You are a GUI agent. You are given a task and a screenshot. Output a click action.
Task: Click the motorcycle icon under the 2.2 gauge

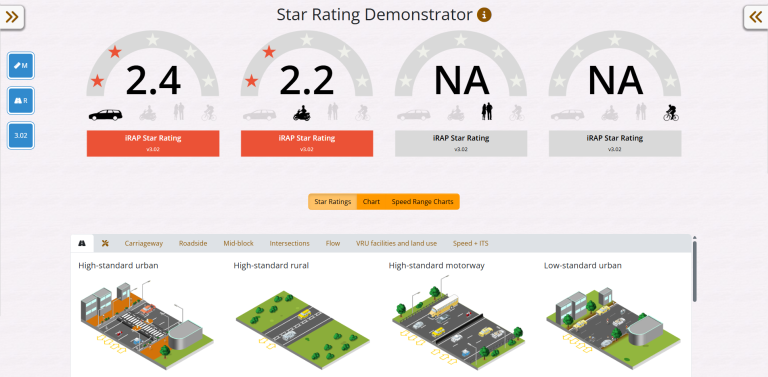coord(302,114)
